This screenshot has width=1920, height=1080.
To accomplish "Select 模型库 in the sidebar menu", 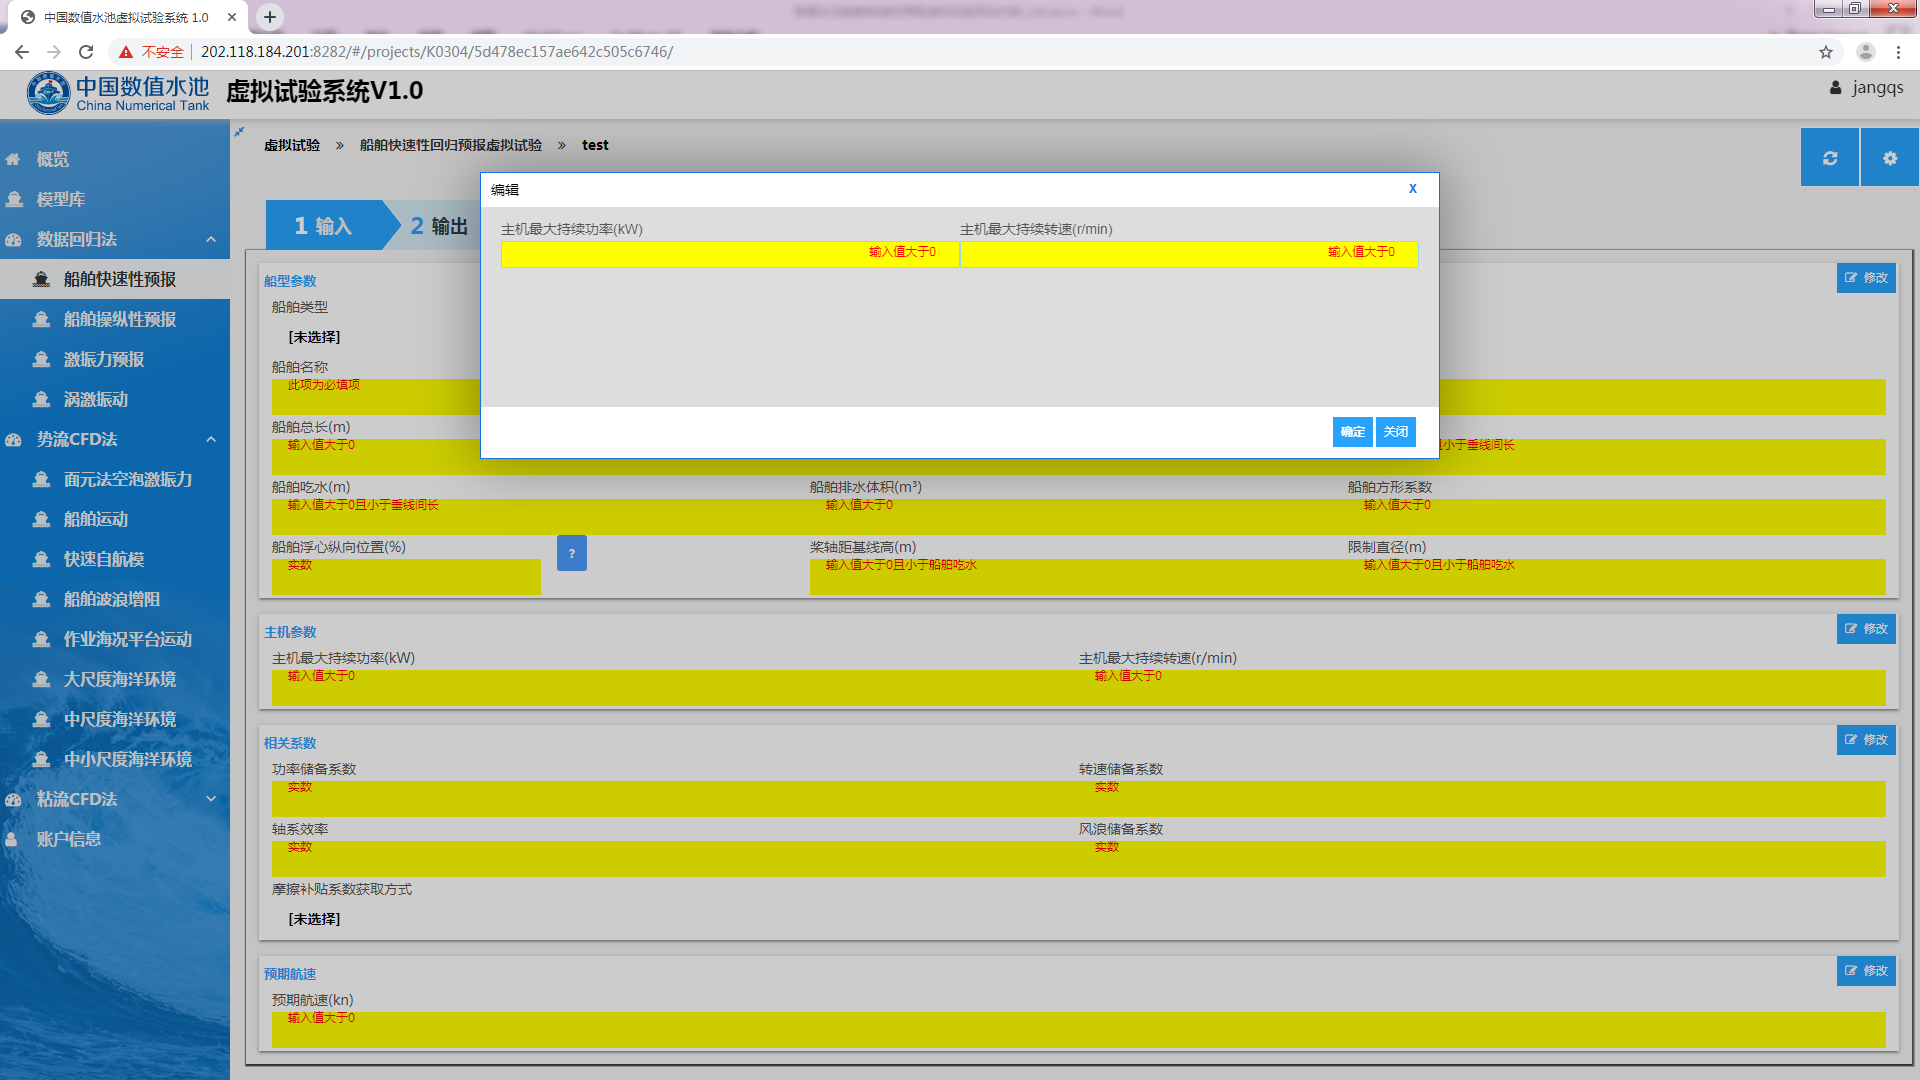I will pos(60,199).
